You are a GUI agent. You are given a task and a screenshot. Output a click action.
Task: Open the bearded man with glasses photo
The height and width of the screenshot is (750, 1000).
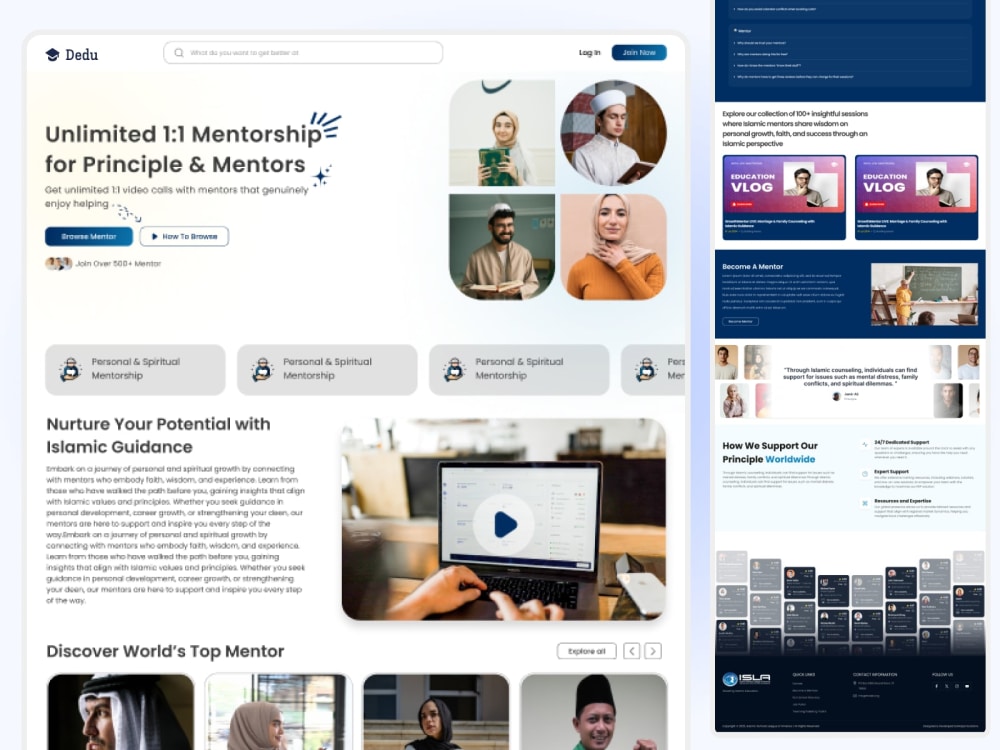(x=502, y=247)
